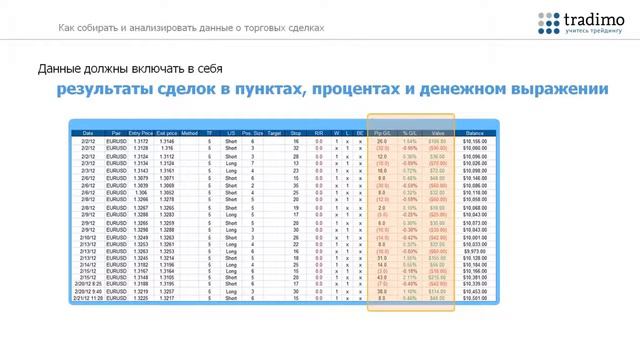Click the Target column header
This screenshot has width=640, height=360.
coord(274,133)
